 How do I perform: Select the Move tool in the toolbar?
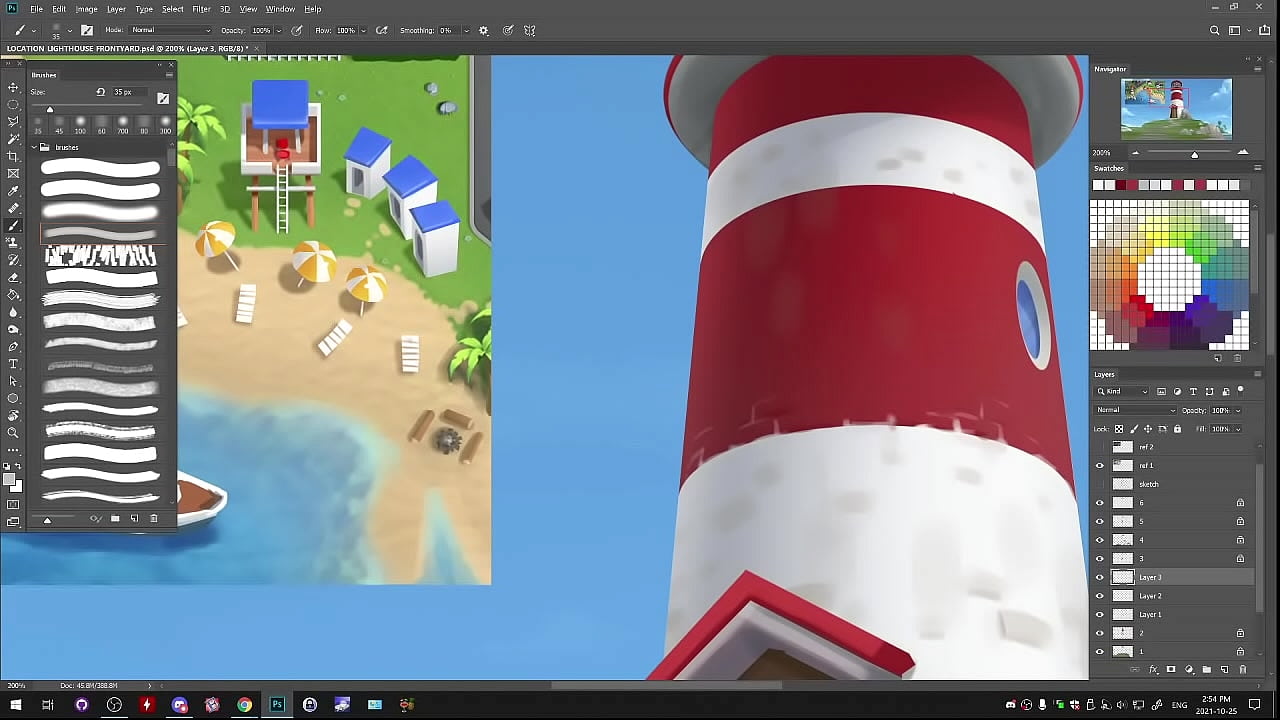click(x=13, y=87)
